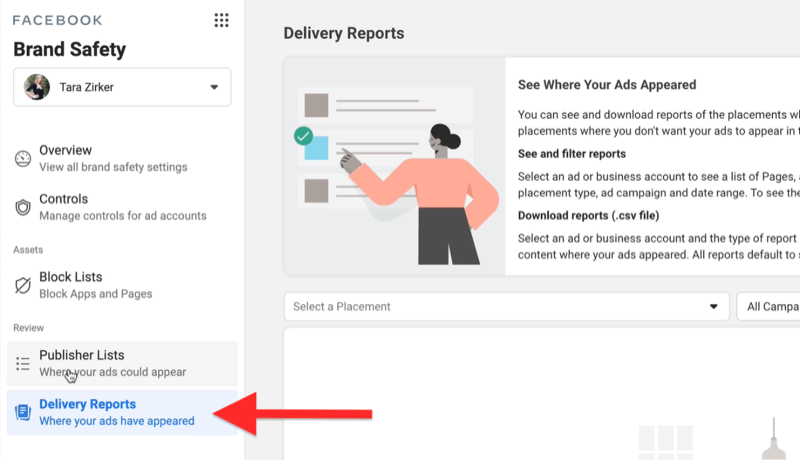Open Controls for ad accounts
The height and width of the screenshot is (460, 800).
click(122, 207)
